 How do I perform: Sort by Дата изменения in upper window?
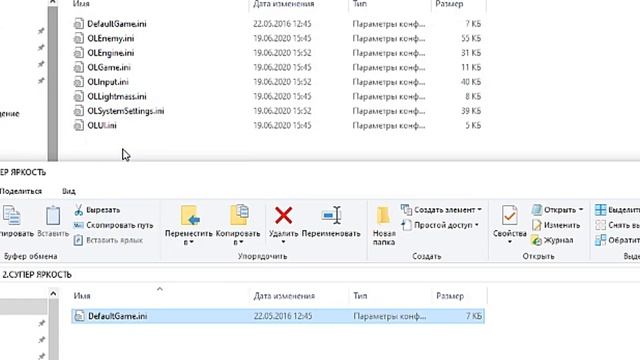tap(283, 4)
